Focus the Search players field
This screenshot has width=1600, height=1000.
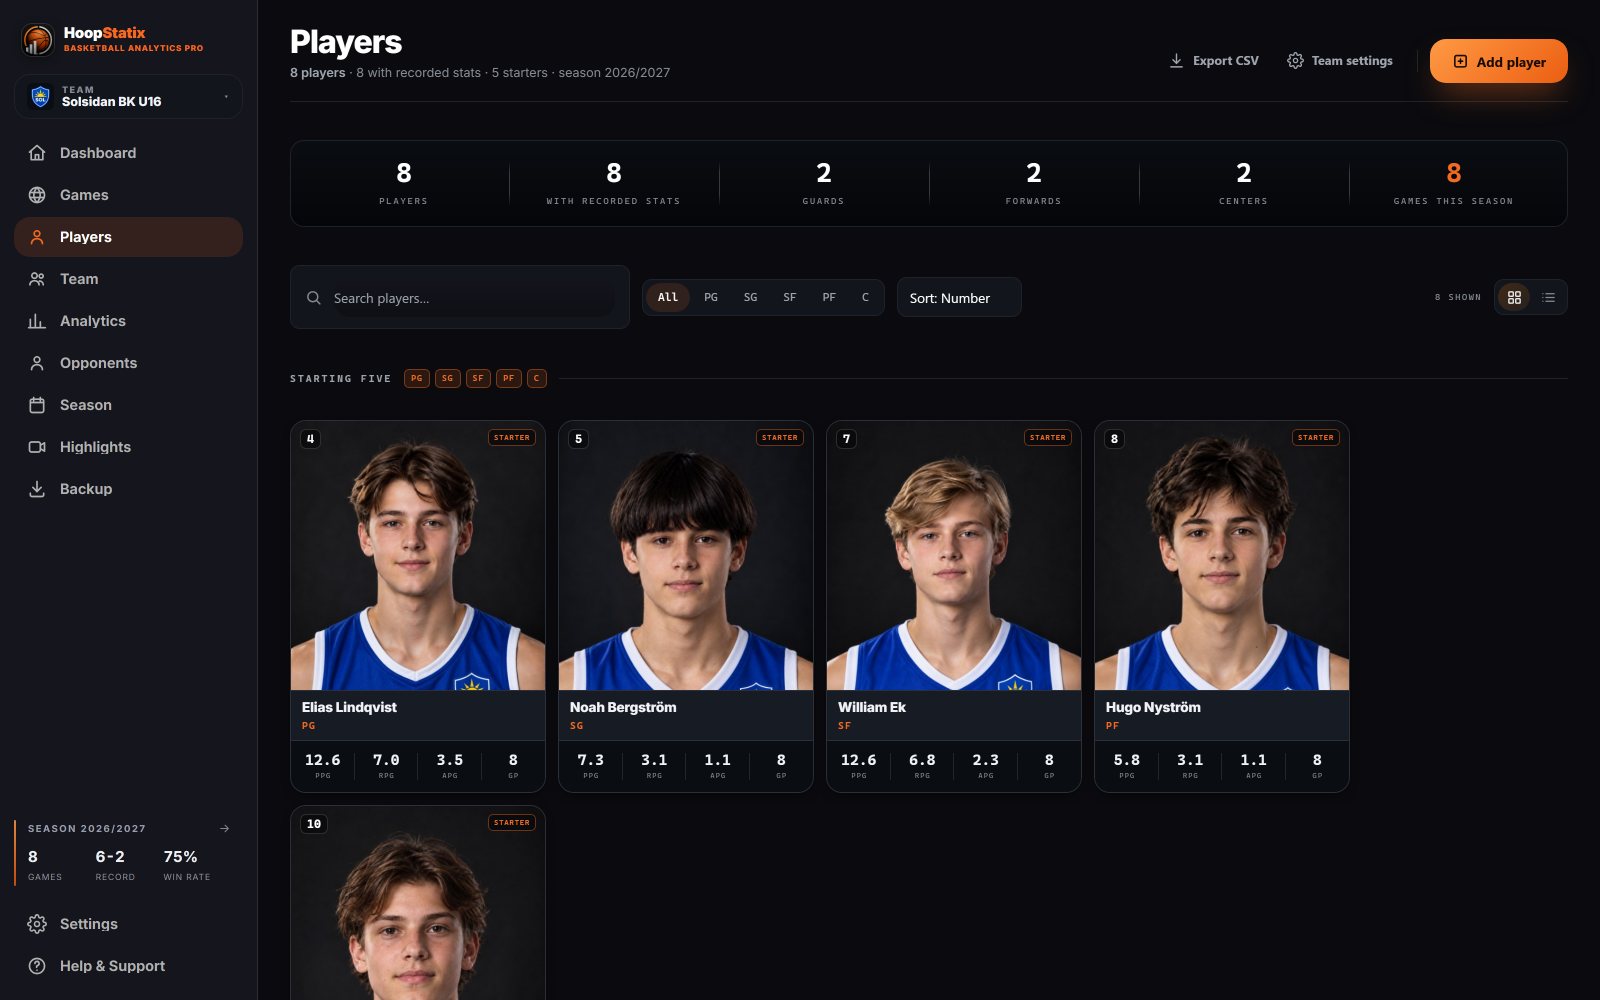[x=460, y=297]
